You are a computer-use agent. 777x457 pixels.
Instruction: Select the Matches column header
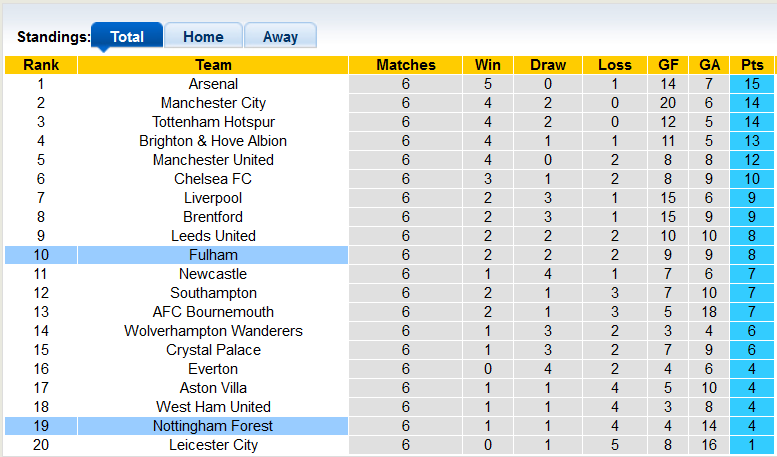(x=406, y=65)
